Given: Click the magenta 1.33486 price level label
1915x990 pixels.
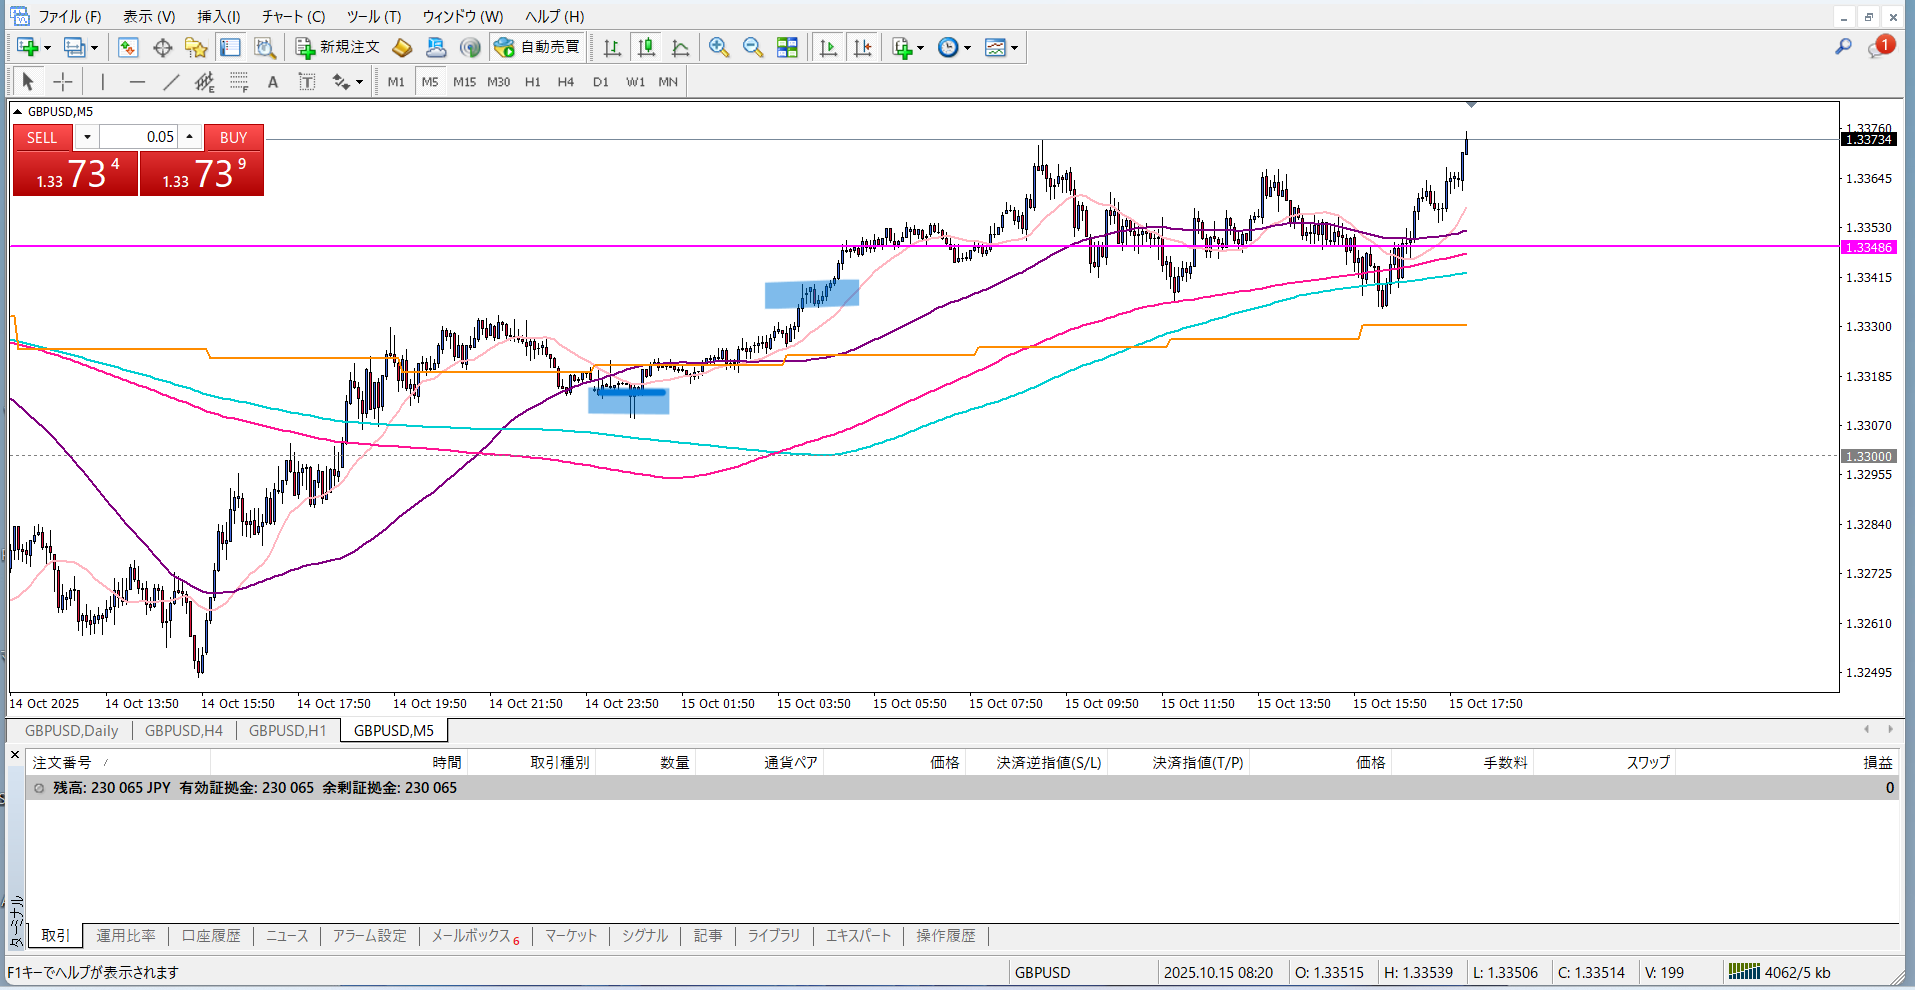Looking at the screenshot, I should (1867, 247).
